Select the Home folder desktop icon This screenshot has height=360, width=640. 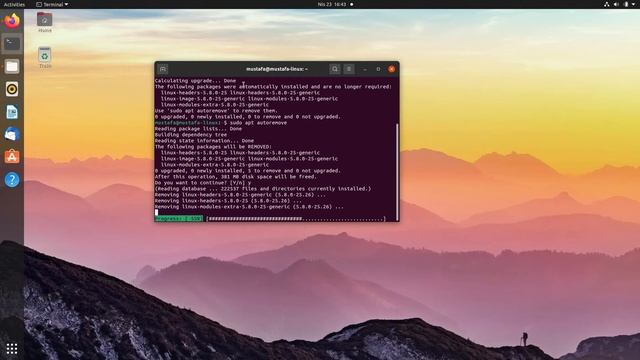[x=44, y=22]
